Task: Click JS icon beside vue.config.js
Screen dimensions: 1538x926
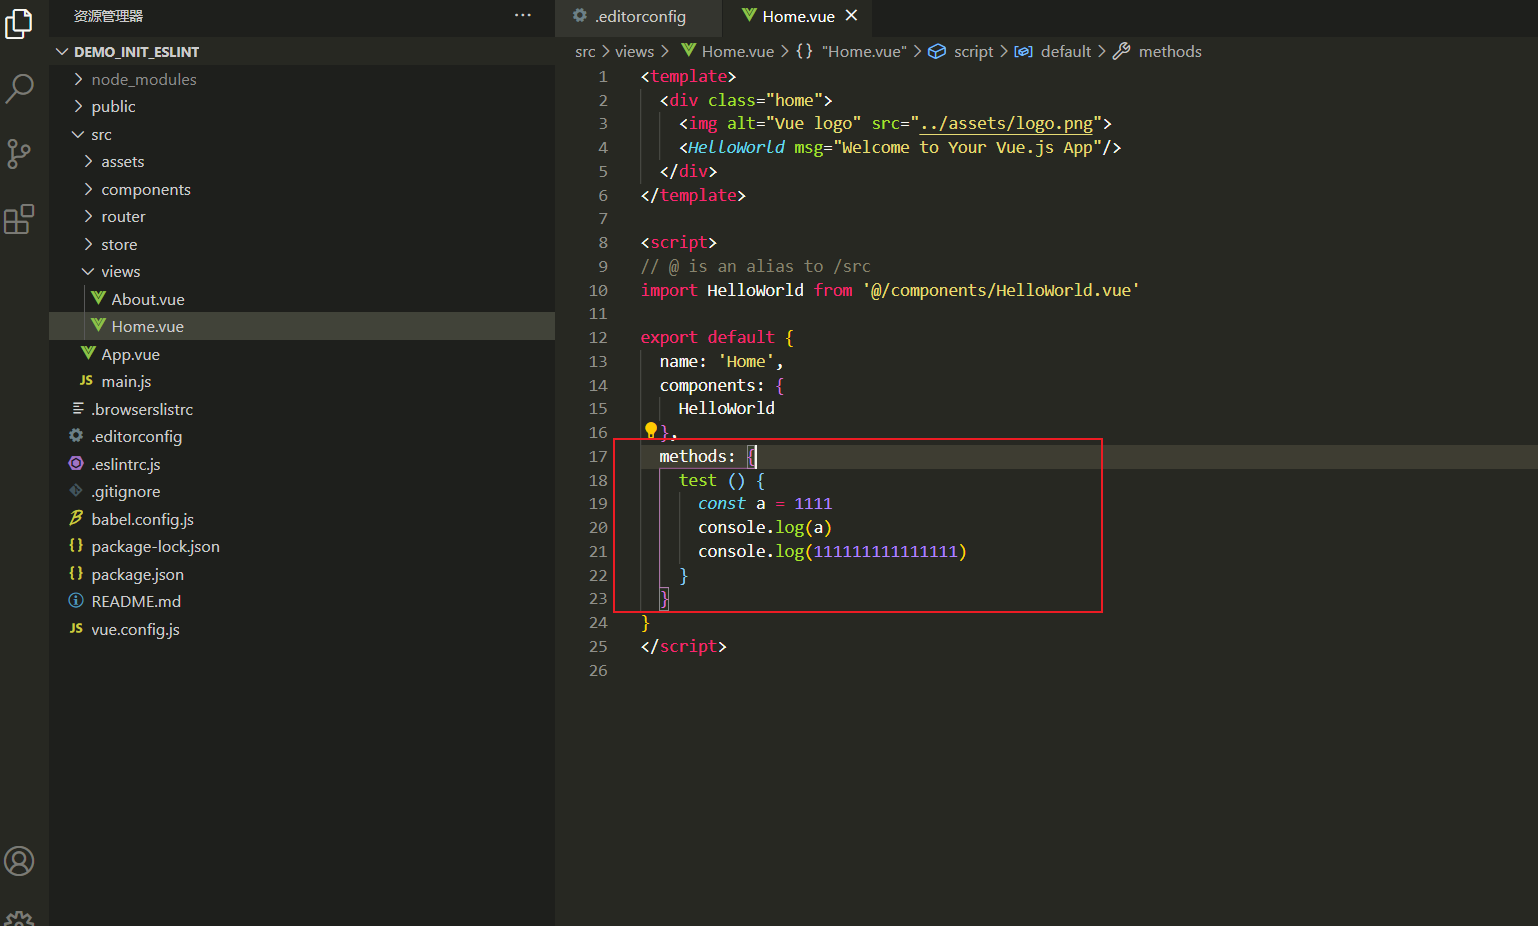Action: pyautogui.click(x=76, y=628)
